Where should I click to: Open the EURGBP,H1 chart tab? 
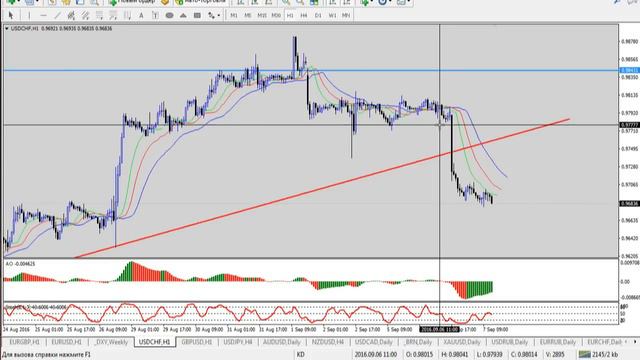[x=24, y=342]
